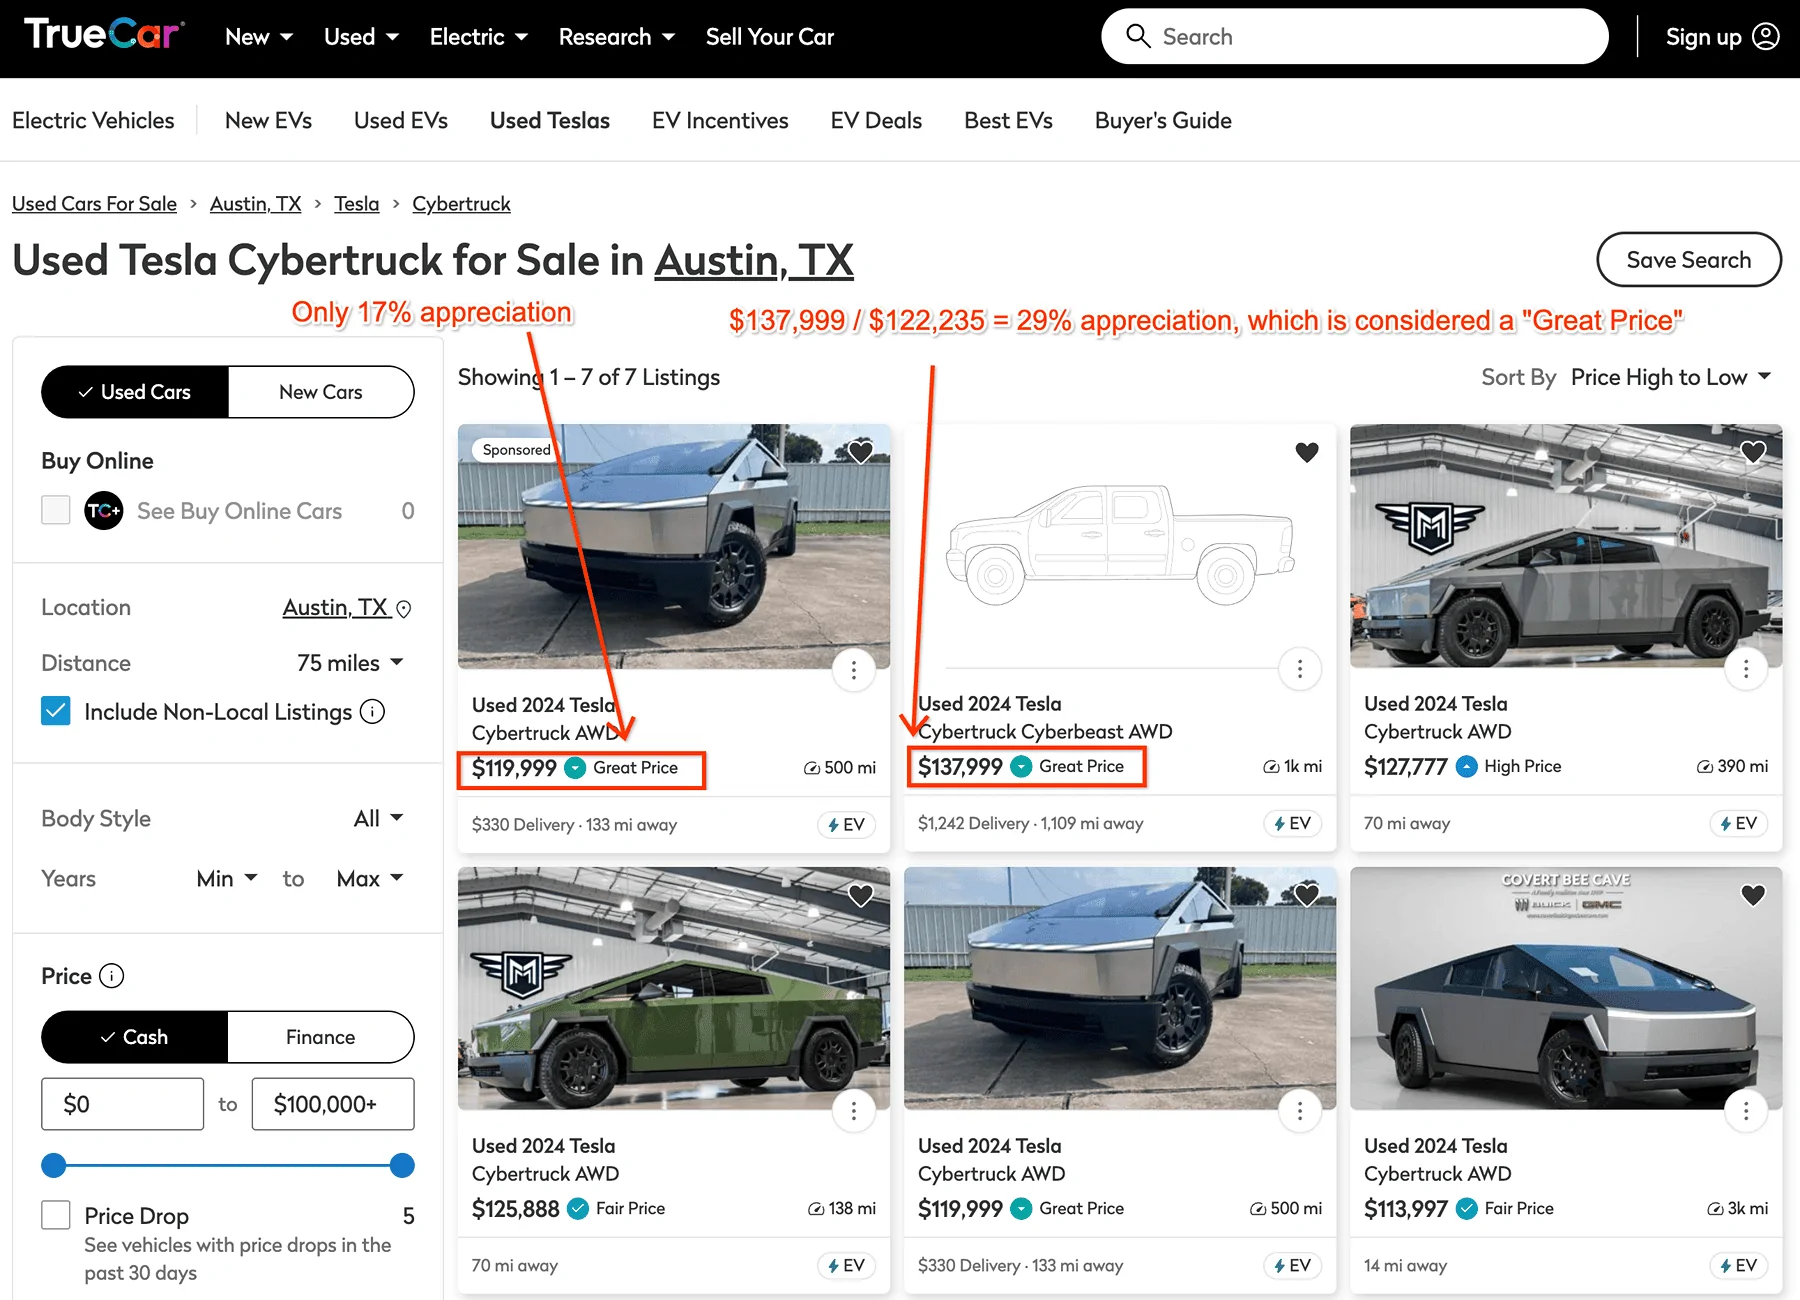Open the Years Min dropdown
The width and height of the screenshot is (1800, 1300).
coord(227,879)
